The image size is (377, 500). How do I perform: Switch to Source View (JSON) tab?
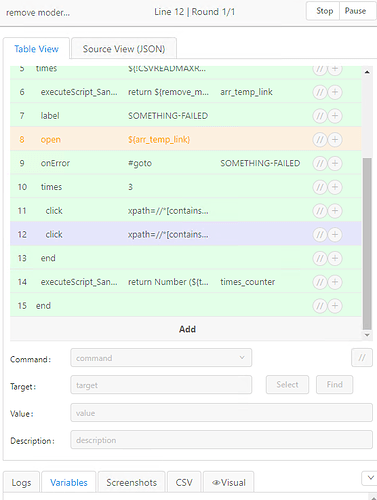click(x=124, y=49)
